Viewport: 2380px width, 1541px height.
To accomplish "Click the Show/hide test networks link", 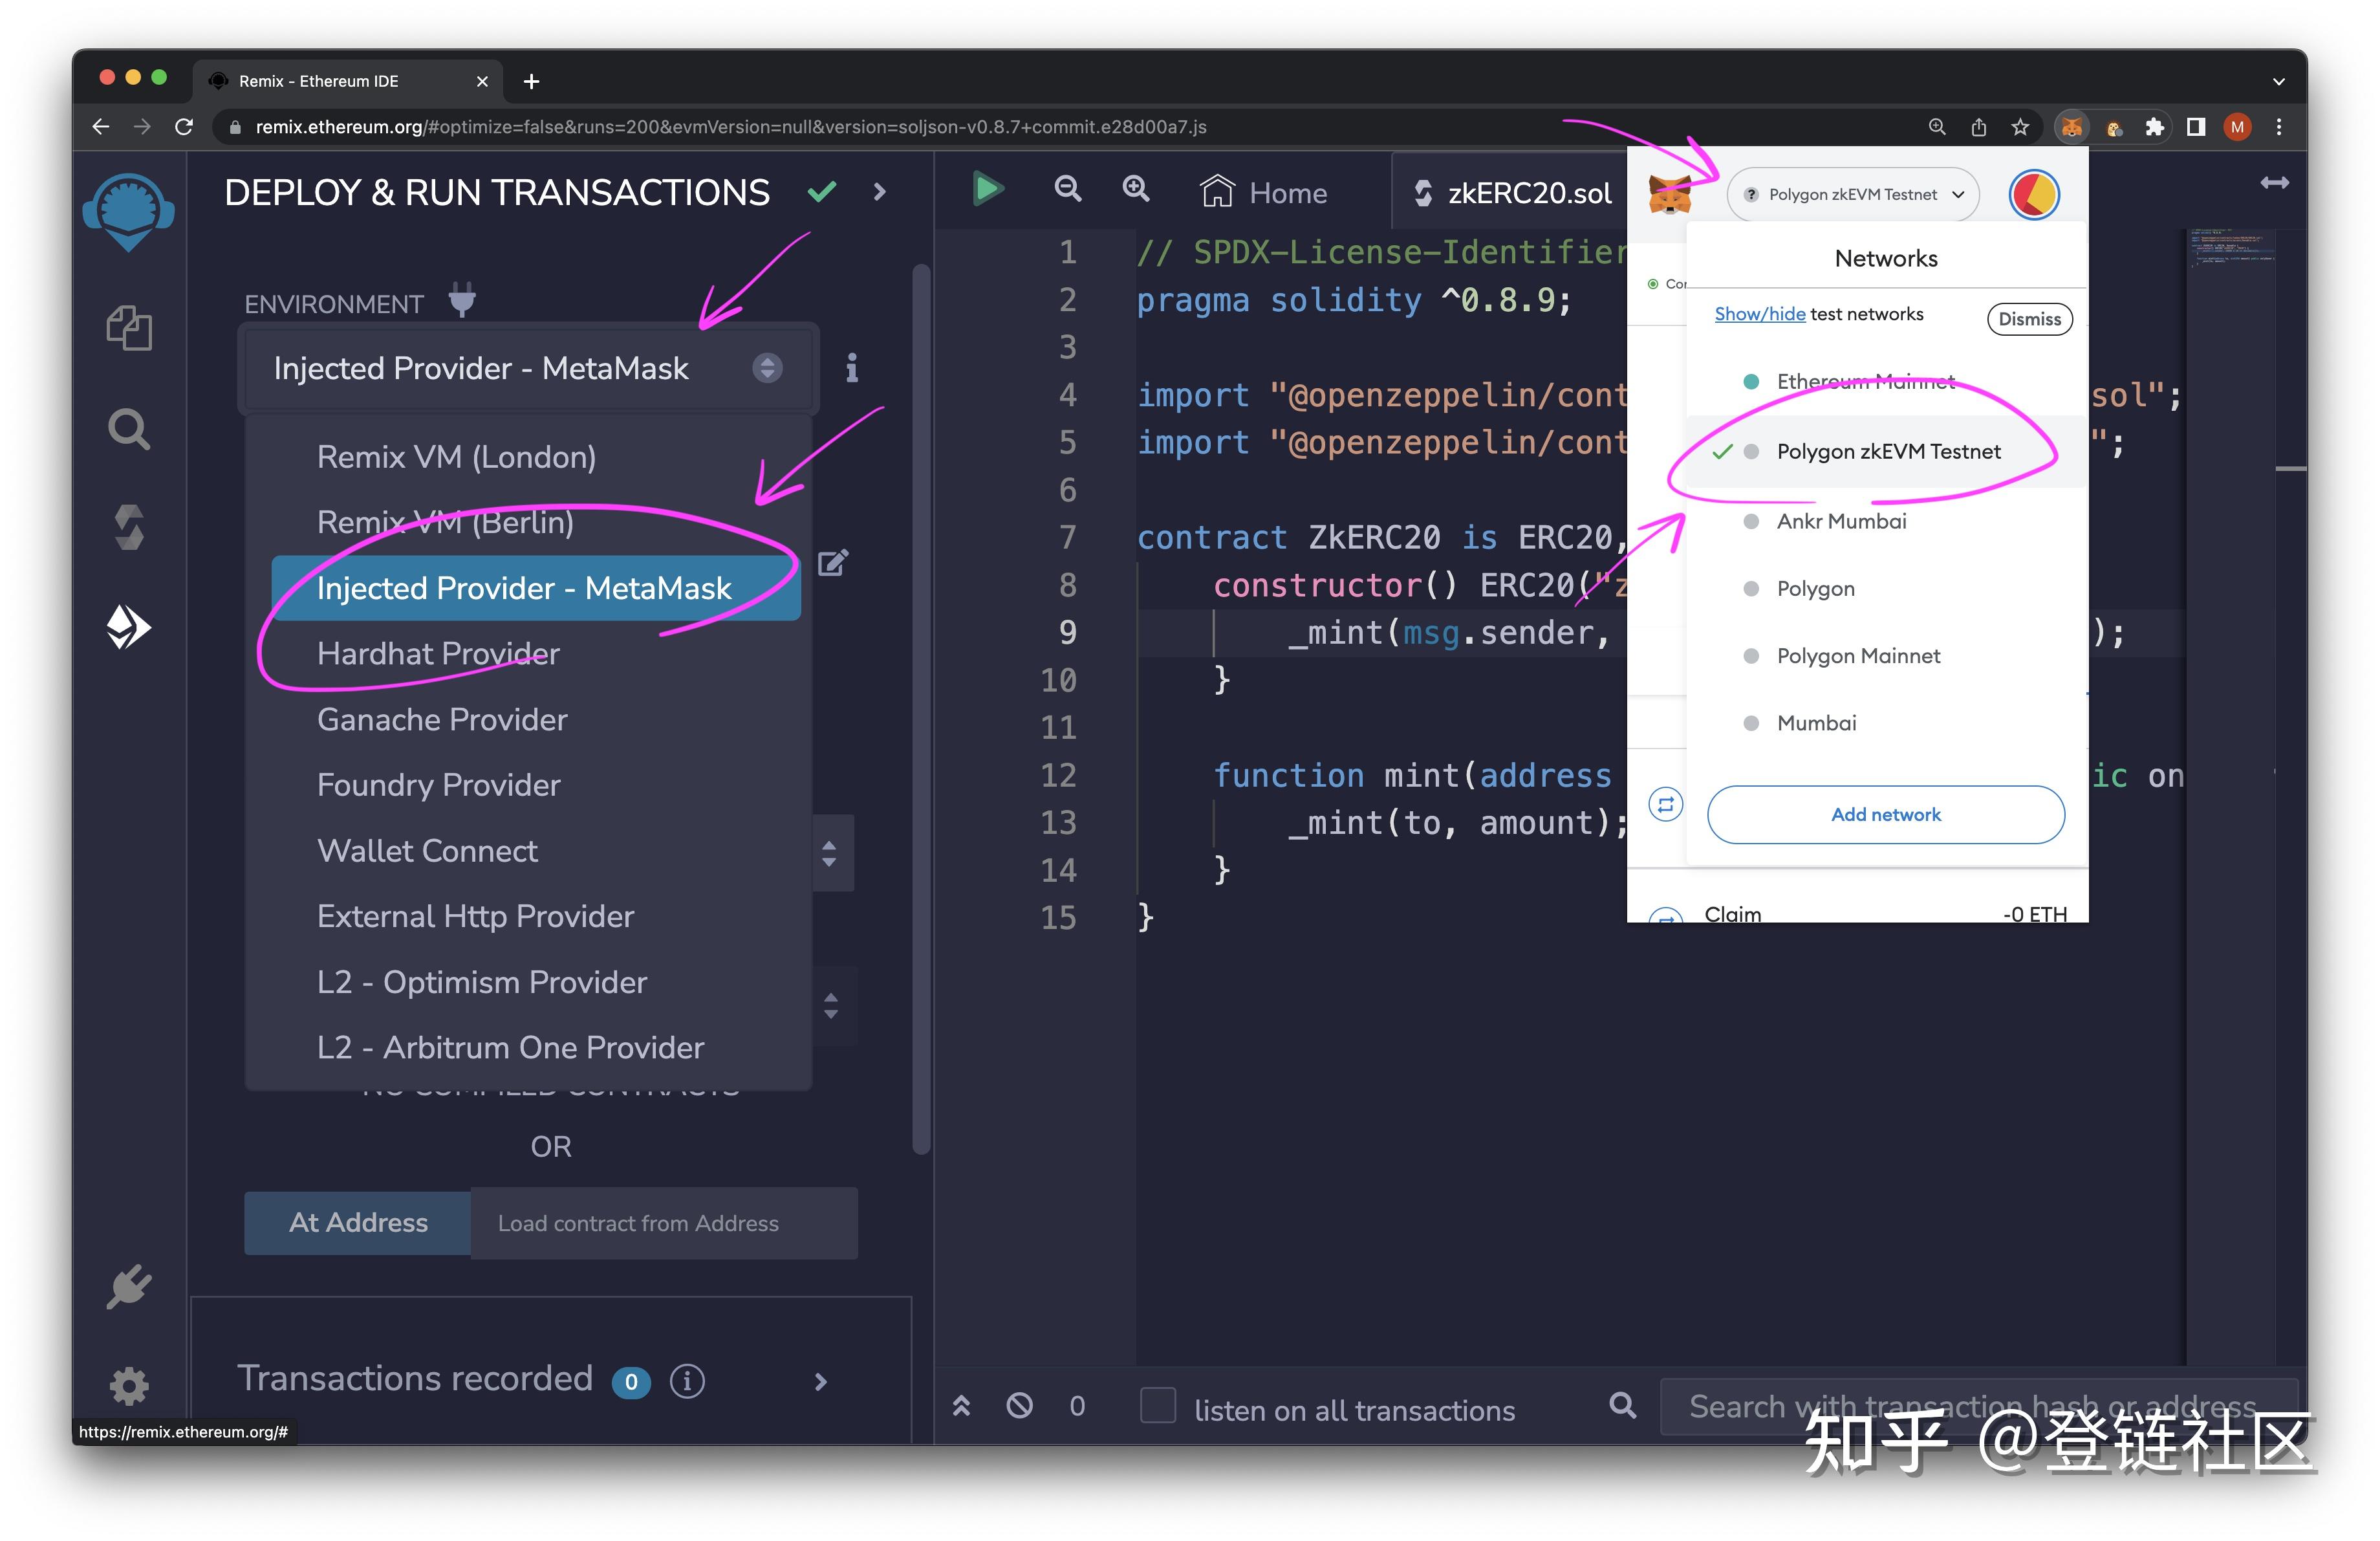I will (1759, 314).
